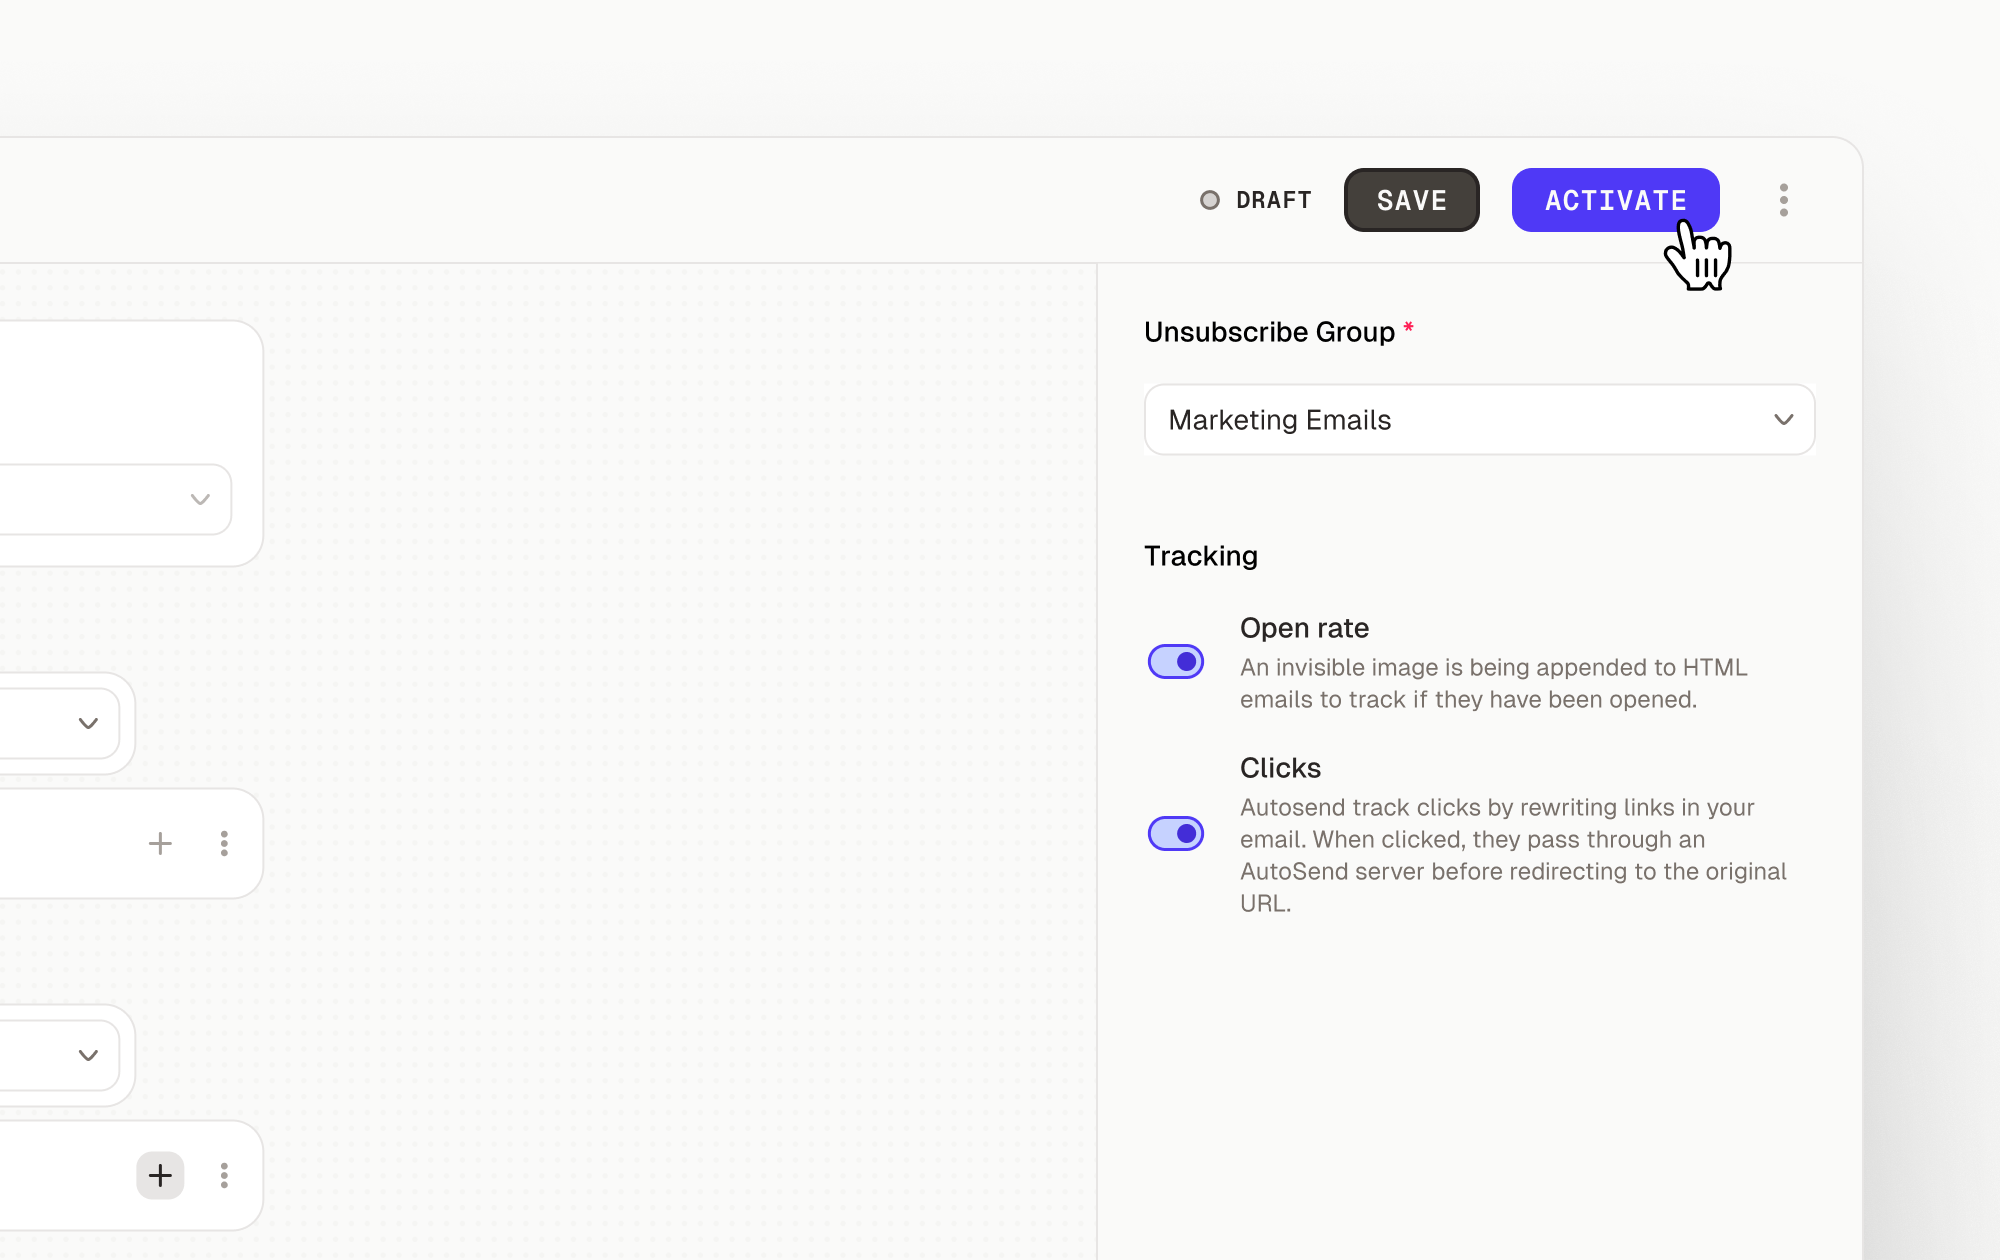Toggle the Open rate switch off then on
Viewport: 2000px width, 1260px height.
coord(1176,661)
